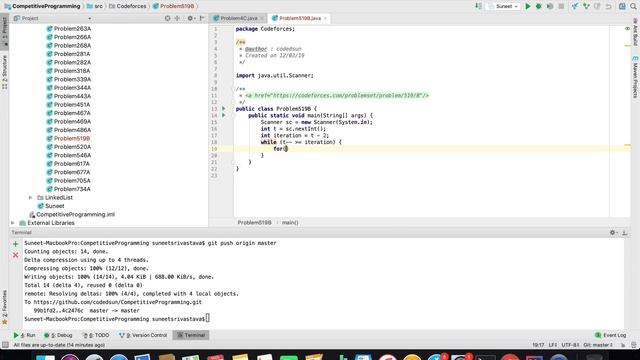Open the Debug tool window tab
This screenshot has width=640, height=360.
click(58, 335)
